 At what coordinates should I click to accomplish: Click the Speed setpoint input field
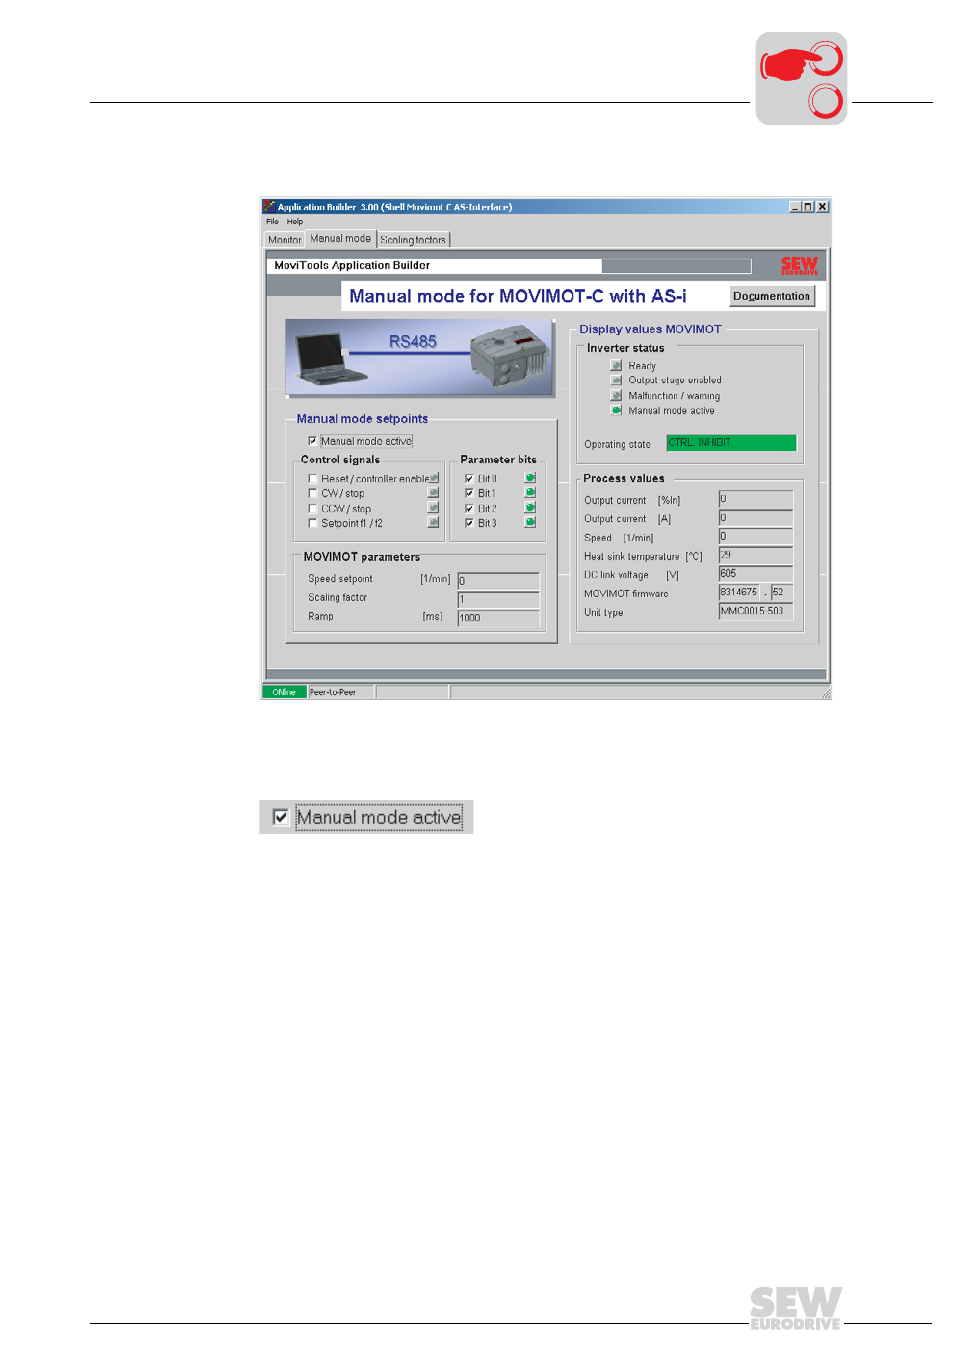pyautogui.click(x=498, y=581)
